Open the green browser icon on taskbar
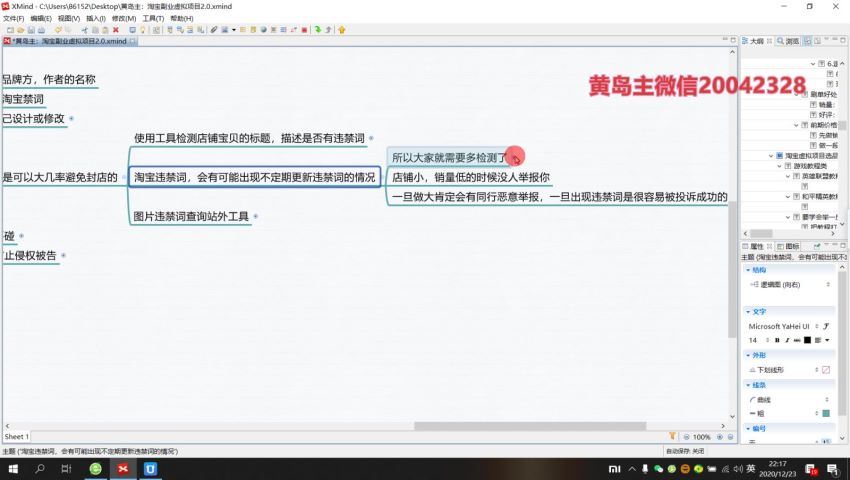This screenshot has width=850, height=480. click(95, 468)
